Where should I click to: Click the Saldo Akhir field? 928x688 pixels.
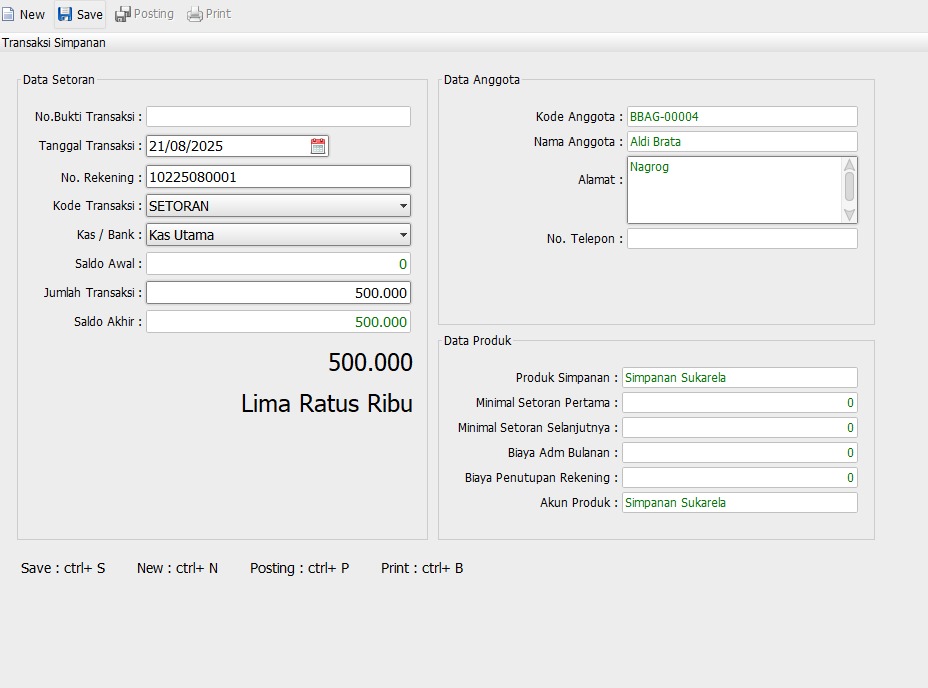coord(278,322)
